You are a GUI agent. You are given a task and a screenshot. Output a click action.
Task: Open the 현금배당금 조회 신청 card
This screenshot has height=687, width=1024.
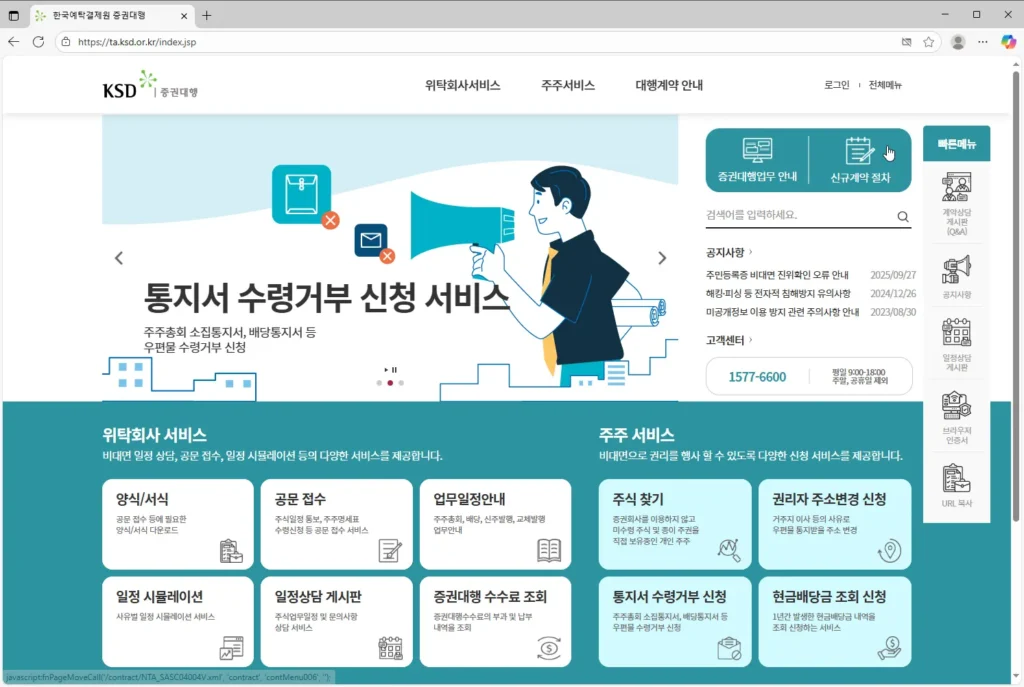coord(835,622)
